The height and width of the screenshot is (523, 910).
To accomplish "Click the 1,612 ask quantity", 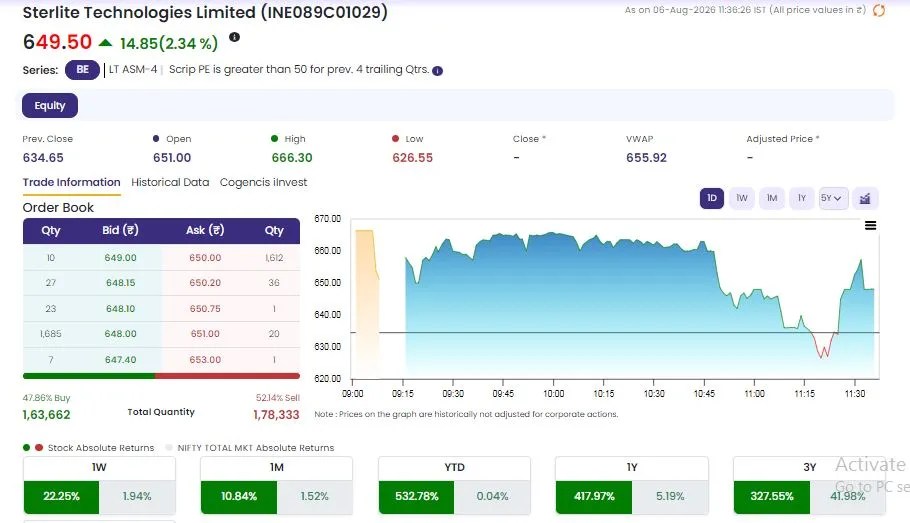I will (274, 258).
